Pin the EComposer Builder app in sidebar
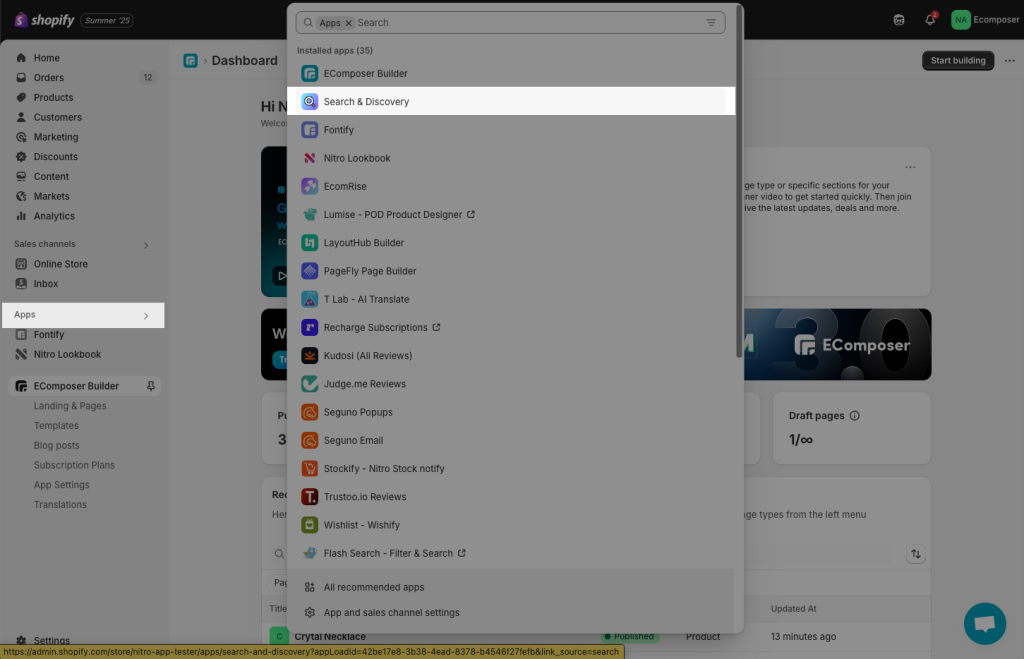The image size is (1024, 659). 151,386
